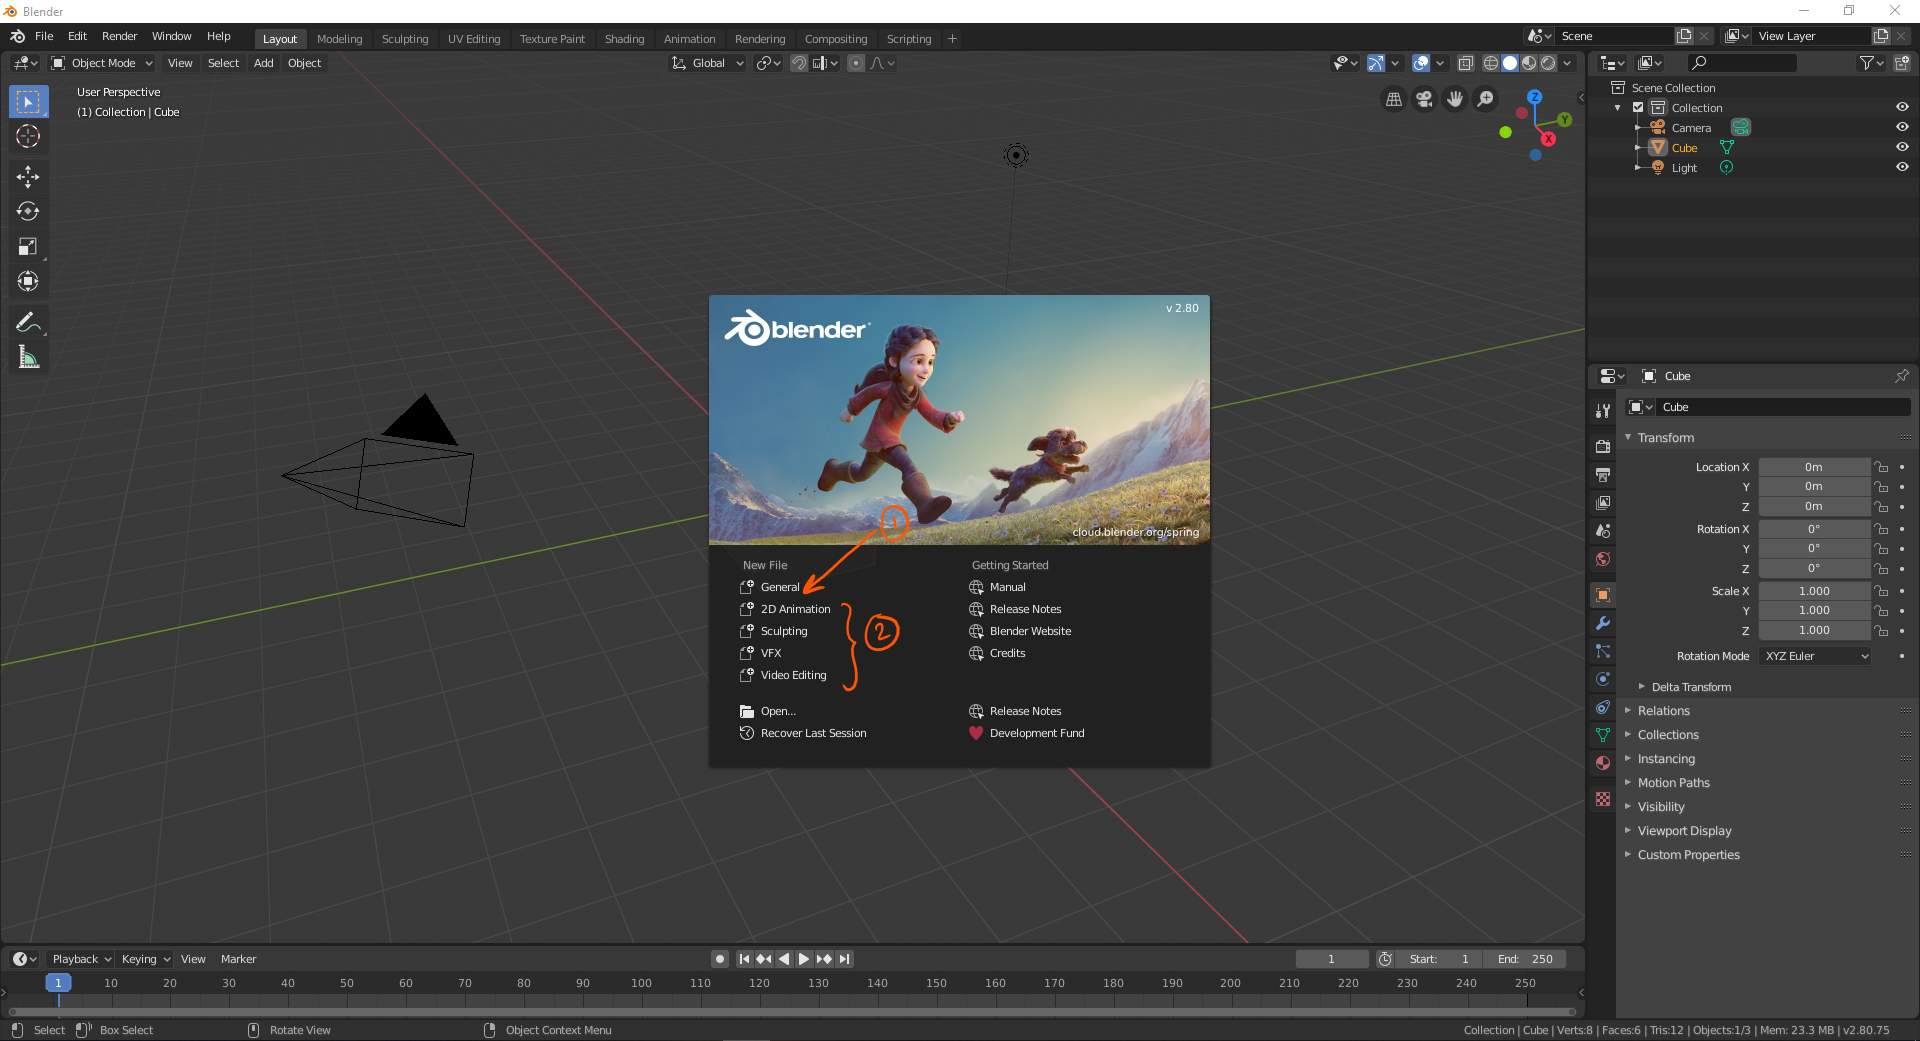Open the Object Mode dropdown
This screenshot has height=1041, width=1920.
(x=102, y=63)
